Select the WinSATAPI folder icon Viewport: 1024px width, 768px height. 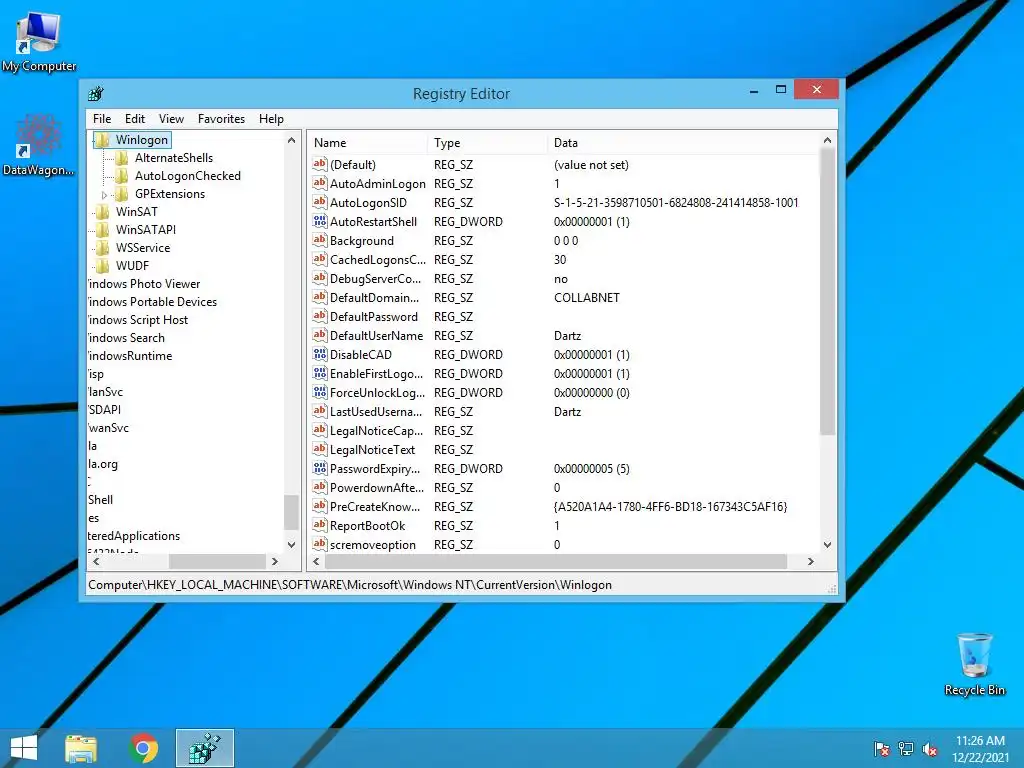pos(103,230)
